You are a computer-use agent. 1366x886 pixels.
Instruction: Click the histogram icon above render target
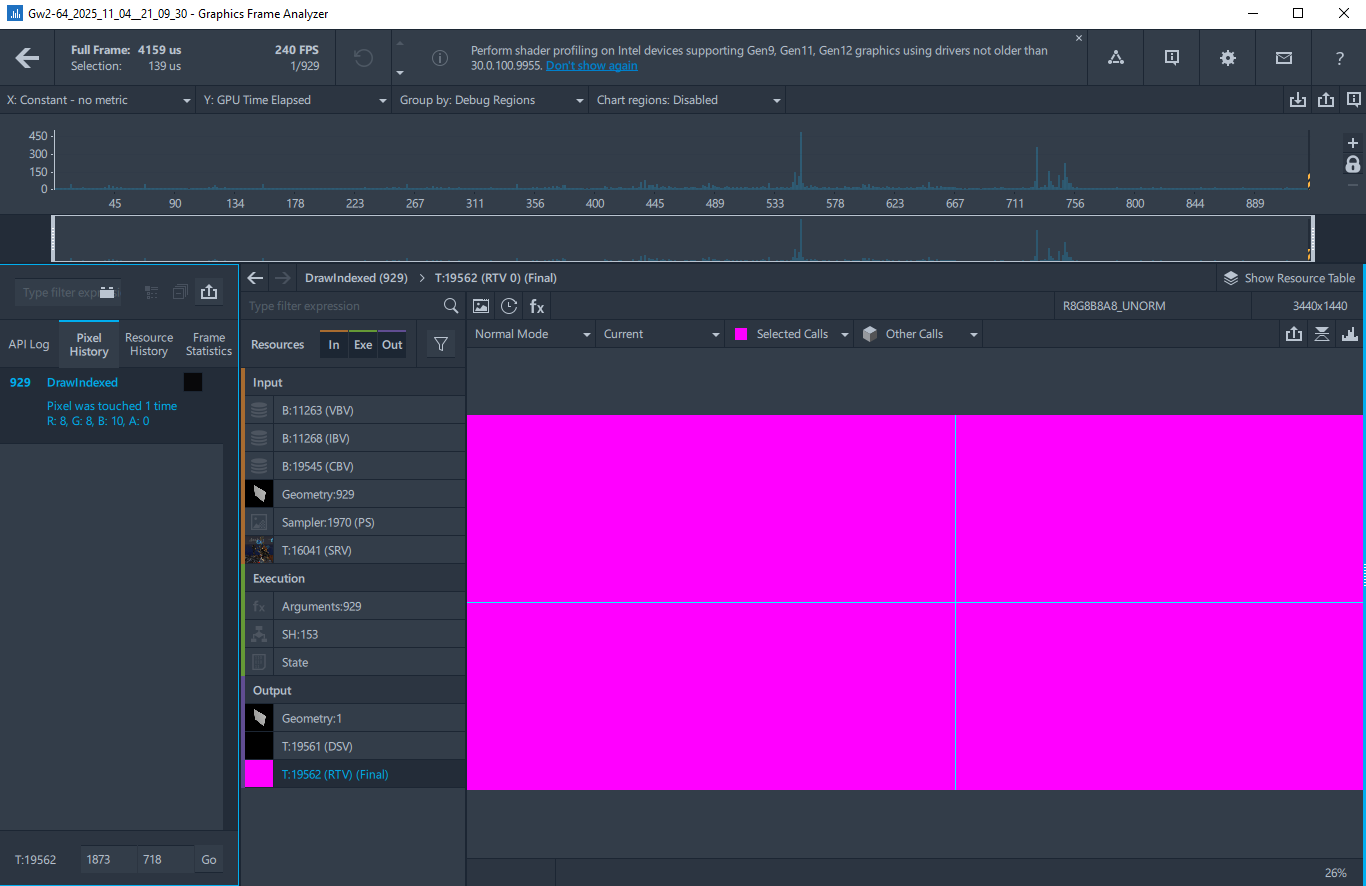point(1350,334)
